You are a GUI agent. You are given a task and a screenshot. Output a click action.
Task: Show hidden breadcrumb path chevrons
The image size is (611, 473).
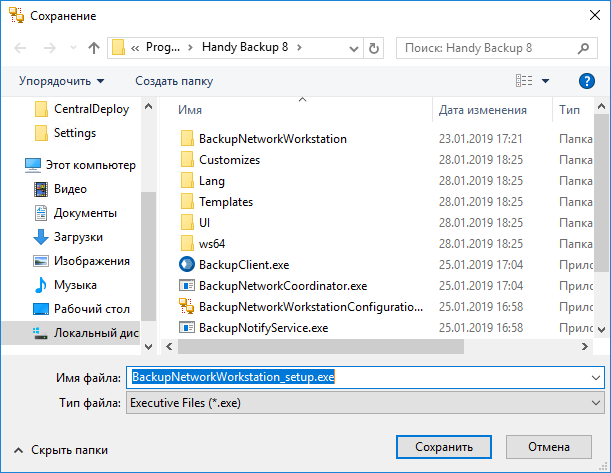135,48
